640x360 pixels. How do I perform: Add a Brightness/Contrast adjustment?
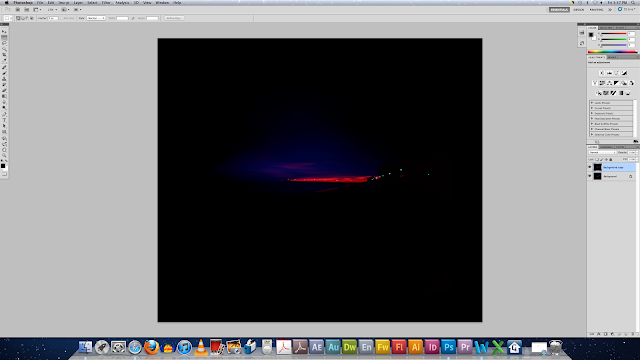coord(602,73)
